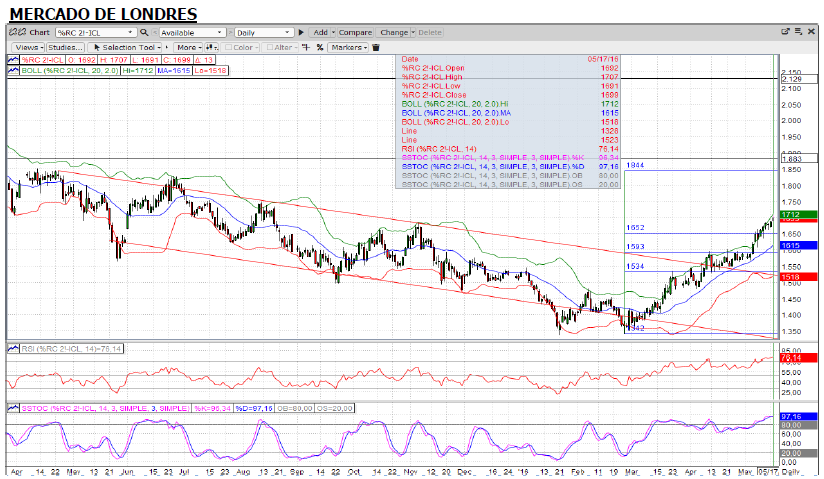Open the More dropdown
The image size is (824, 479).
click(x=187, y=47)
